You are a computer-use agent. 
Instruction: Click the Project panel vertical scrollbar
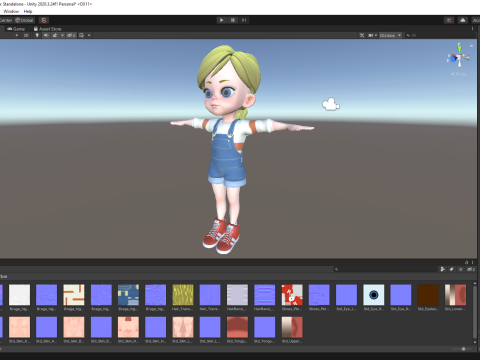click(475, 313)
